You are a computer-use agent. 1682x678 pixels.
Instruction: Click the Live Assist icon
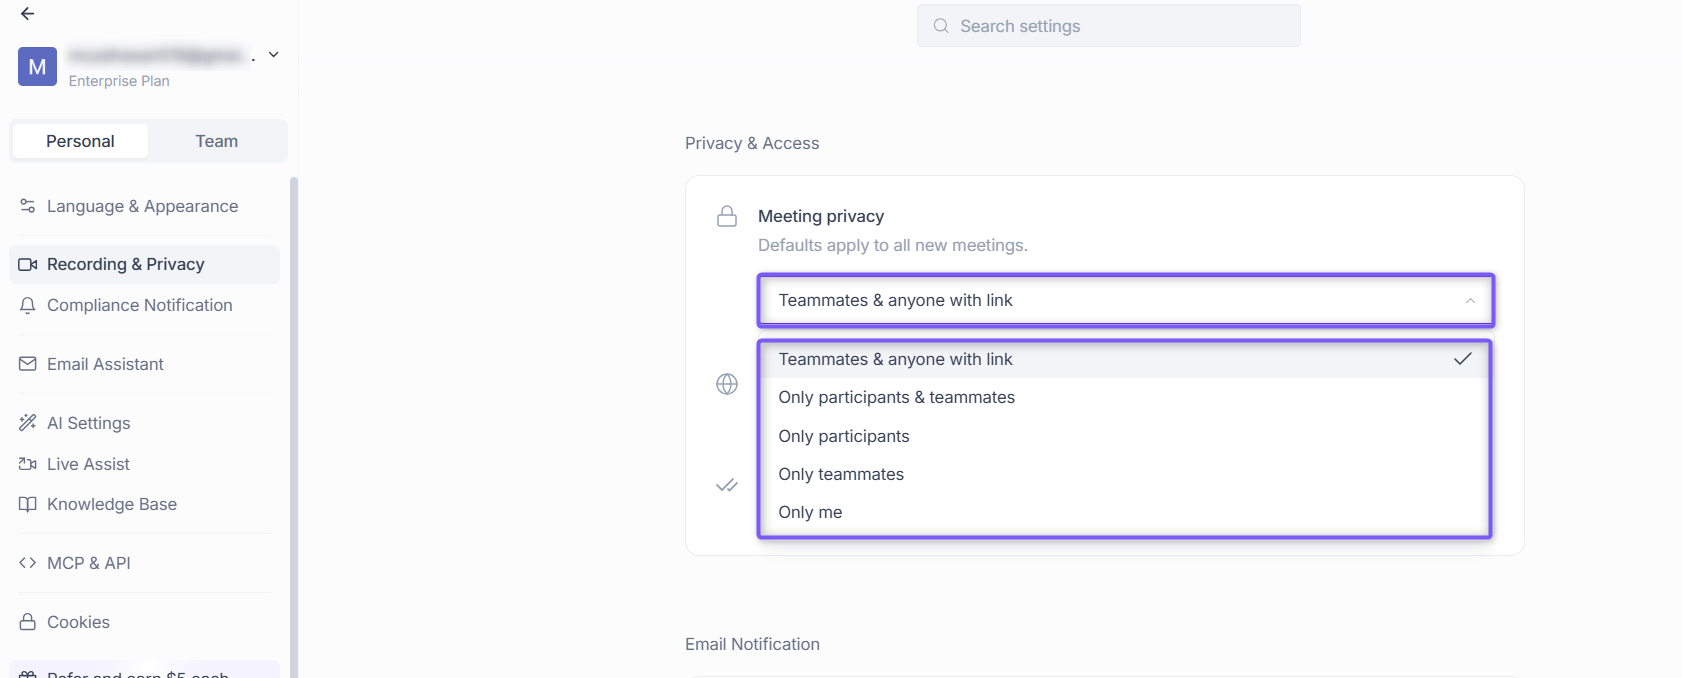click(x=28, y=464)
